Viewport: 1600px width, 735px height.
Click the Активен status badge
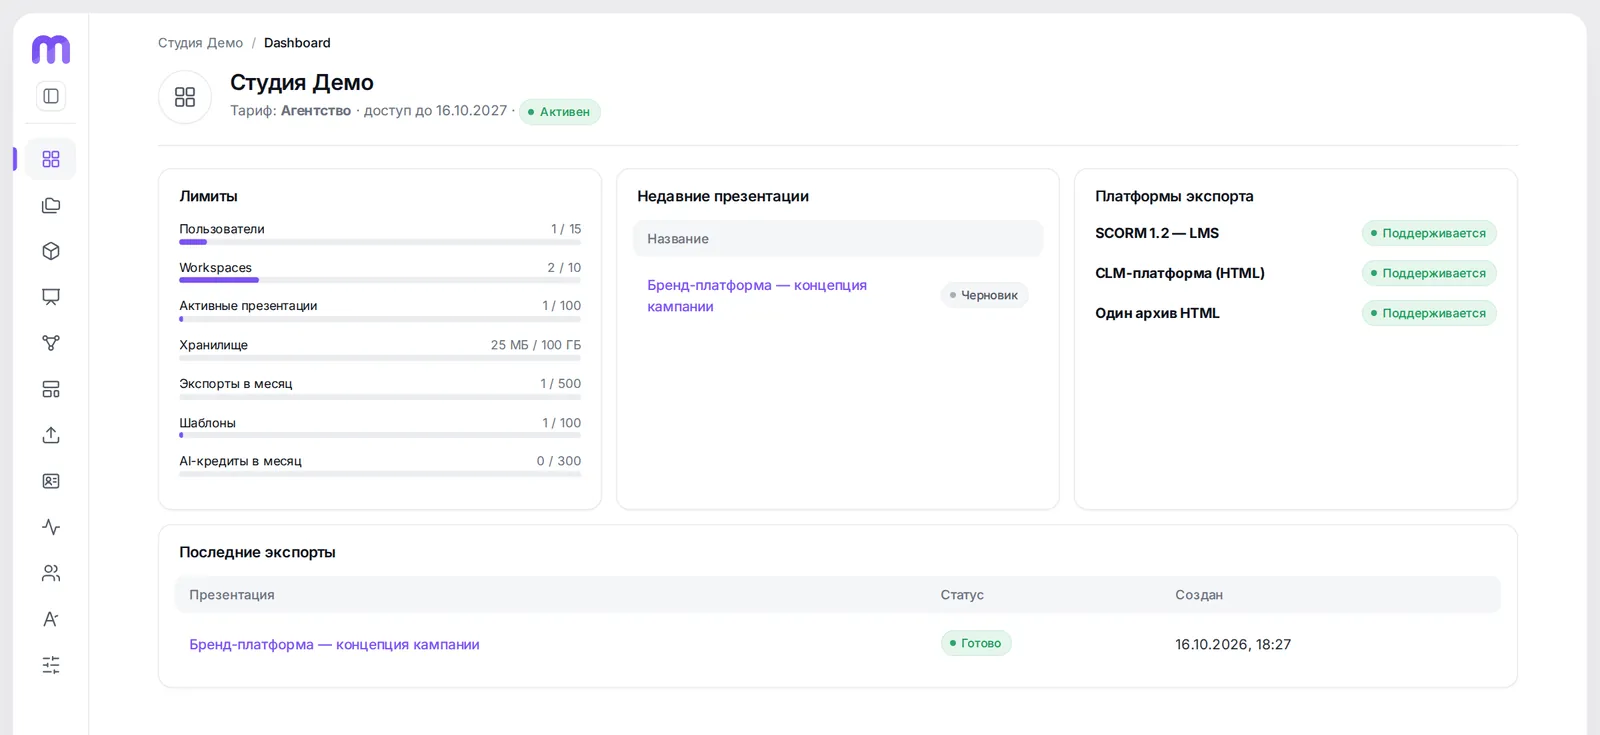560,112
